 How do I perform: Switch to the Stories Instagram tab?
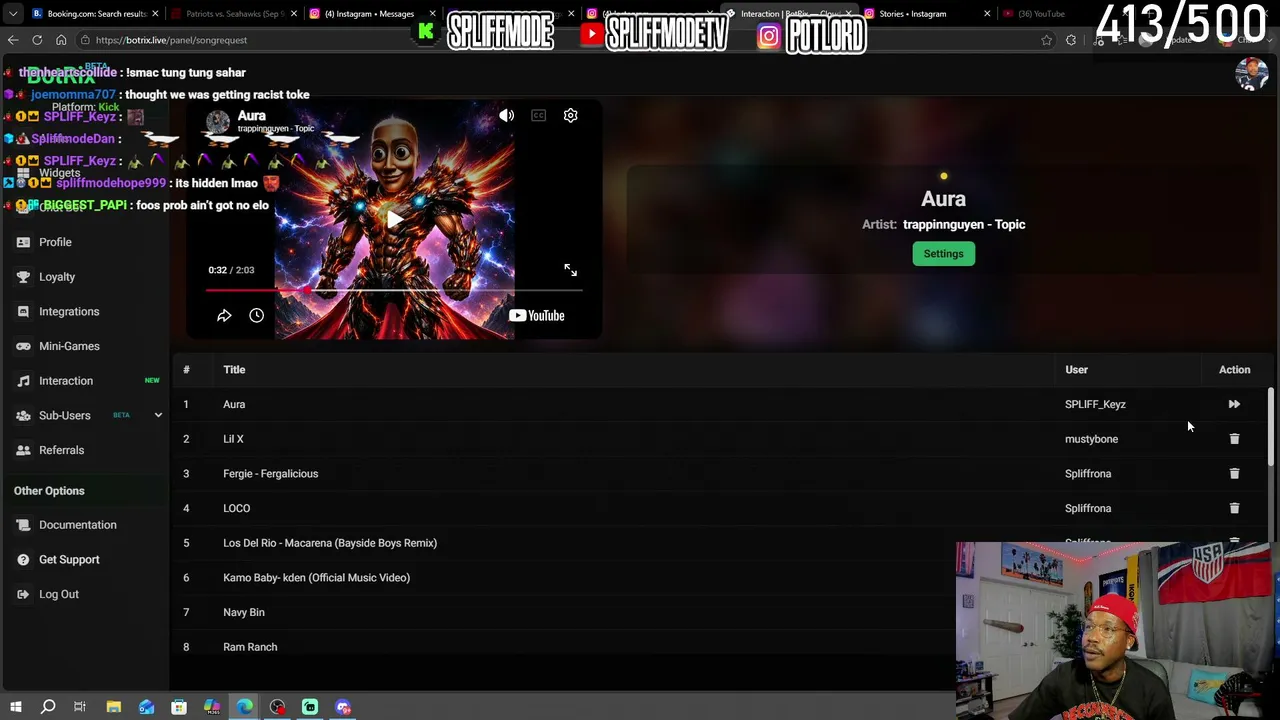(x=925, y=14)
